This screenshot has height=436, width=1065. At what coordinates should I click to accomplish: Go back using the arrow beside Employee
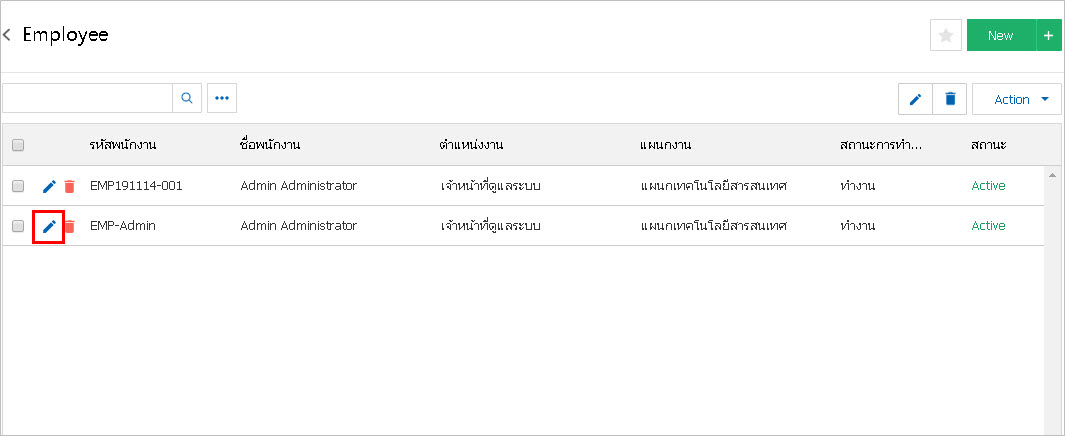pos(7,35)
